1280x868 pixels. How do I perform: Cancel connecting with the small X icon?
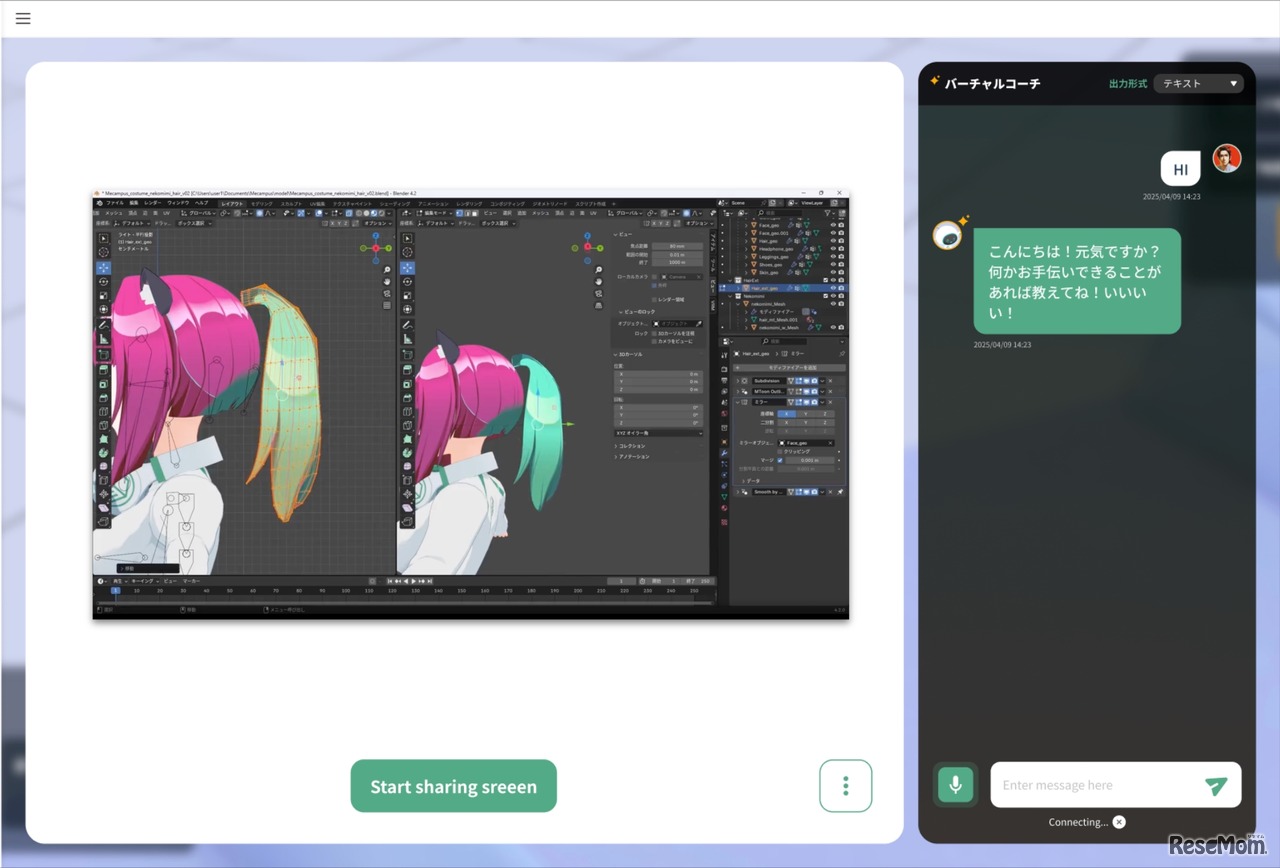pyautogui.click(x=1119, y=822)
